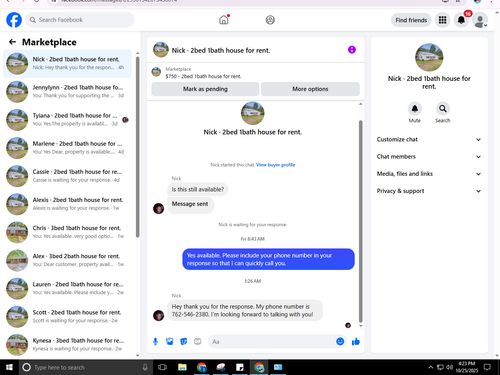This screenshot has height=375, width=500.
Task: Open Windows action center notifications
Action: point(487,367)
